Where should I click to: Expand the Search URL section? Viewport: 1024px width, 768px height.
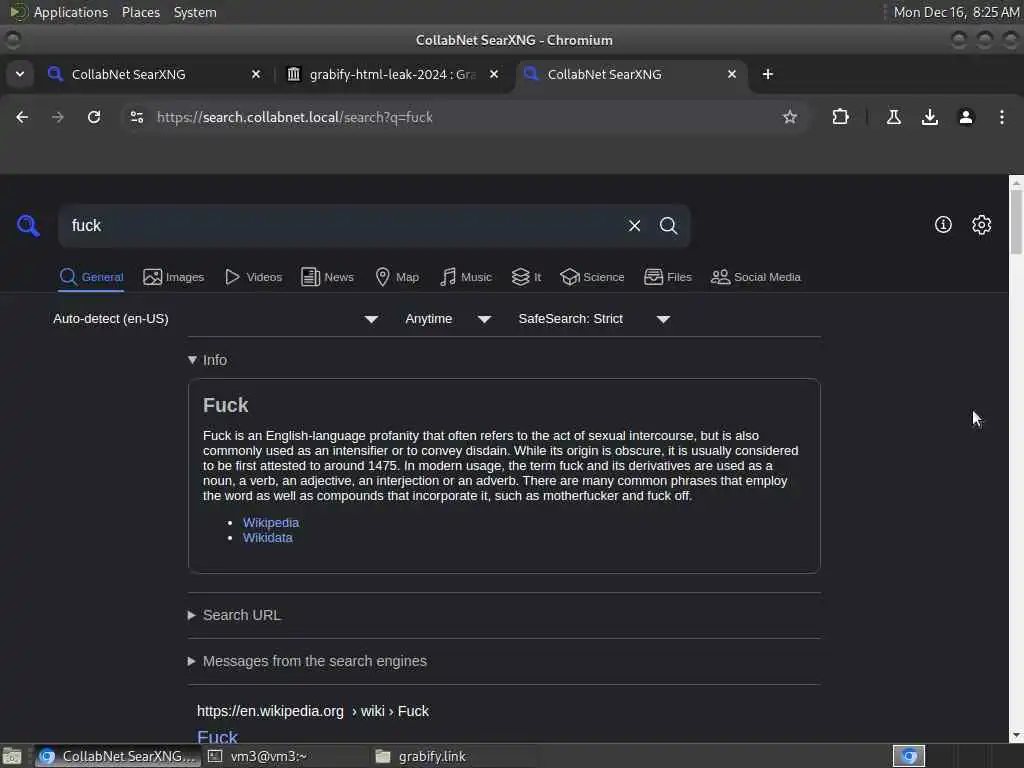pyautogui.click(x=234, y=615)
